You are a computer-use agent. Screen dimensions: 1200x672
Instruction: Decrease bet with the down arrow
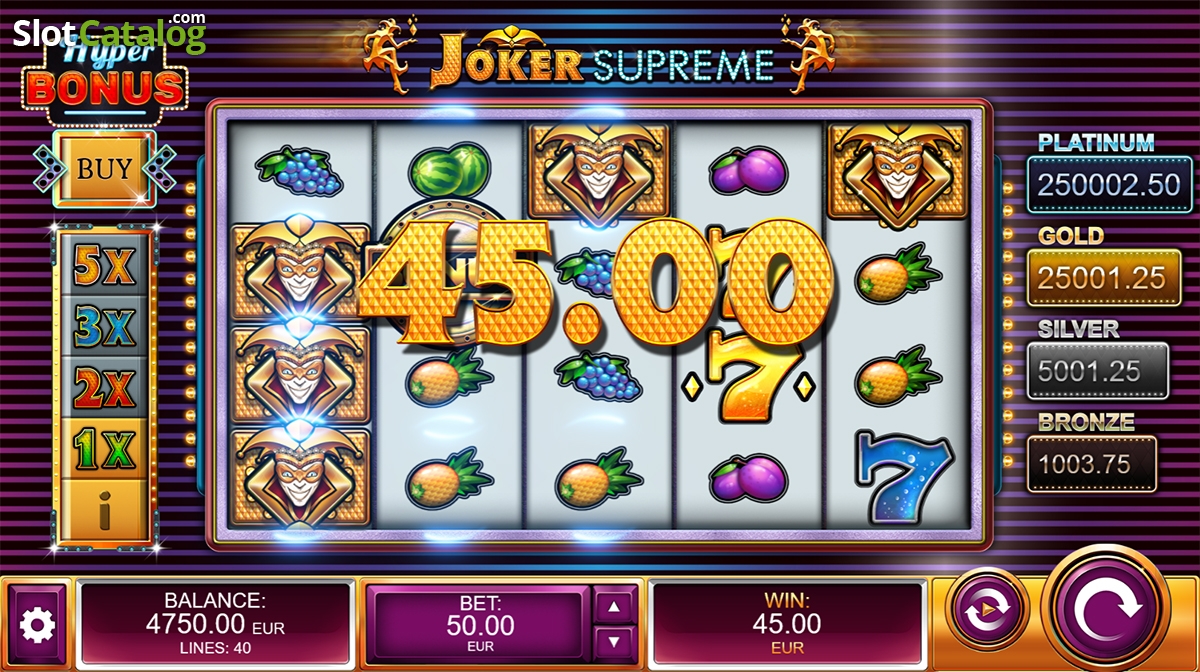tap(615, 642)
